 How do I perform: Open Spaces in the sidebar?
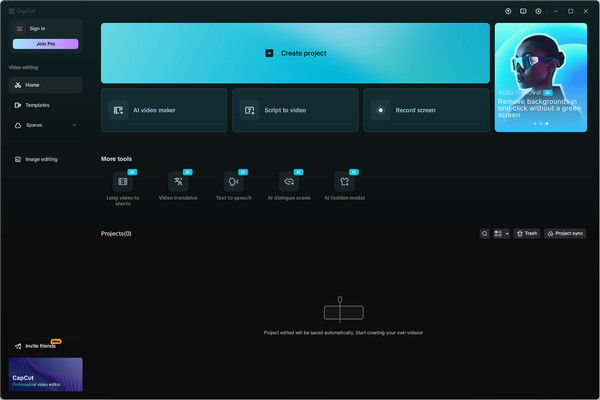click(x=46, y=125)
